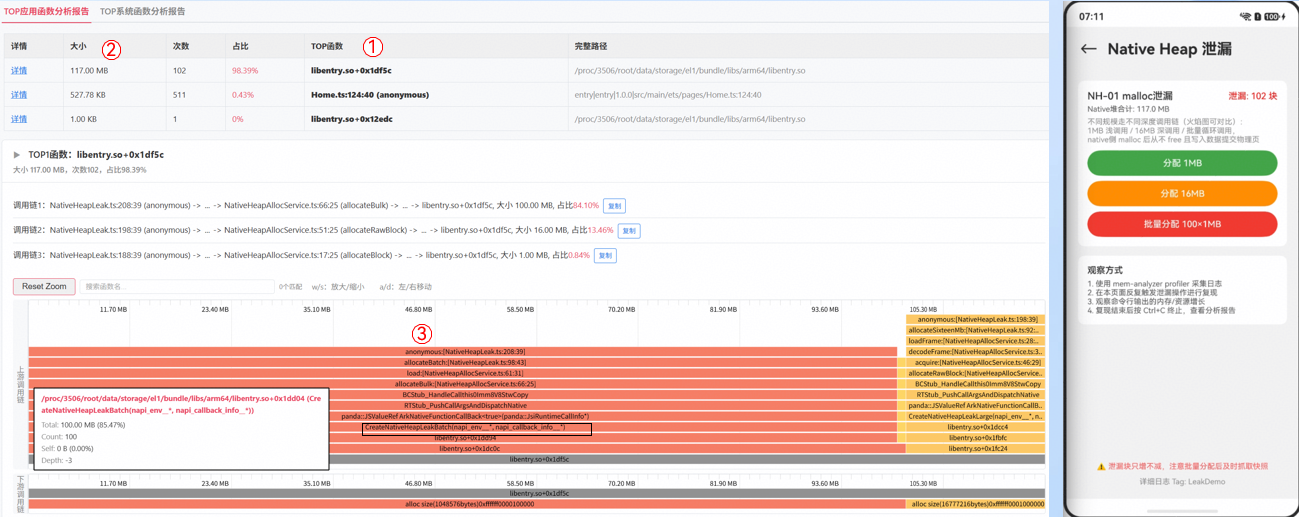This screenshot has width=1299, height=517.
Task: Click the Reset Zoom button
Action: tap(44, 287)
